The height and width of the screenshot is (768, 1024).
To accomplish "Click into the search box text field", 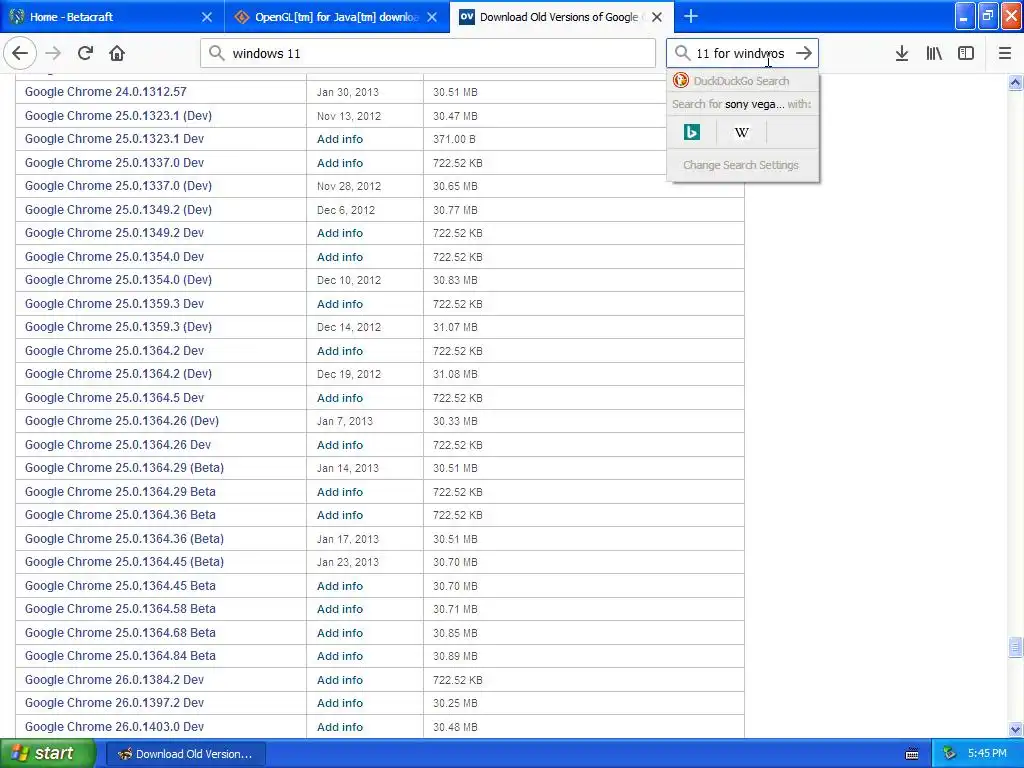I will click(x=741, y=54).
